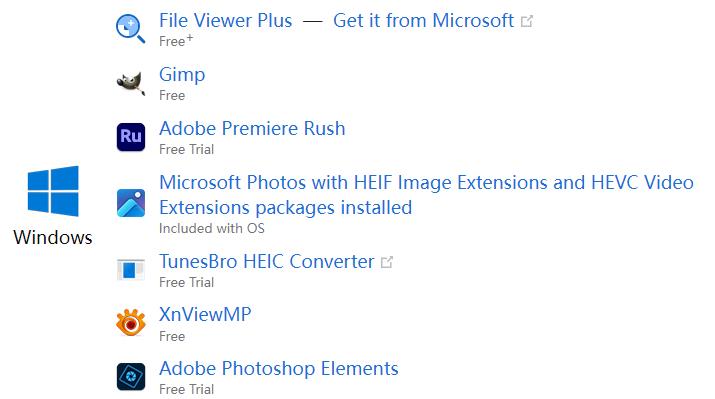
Task: Click the Adobe Photoshop Elements icon
Action: point(131,377)
